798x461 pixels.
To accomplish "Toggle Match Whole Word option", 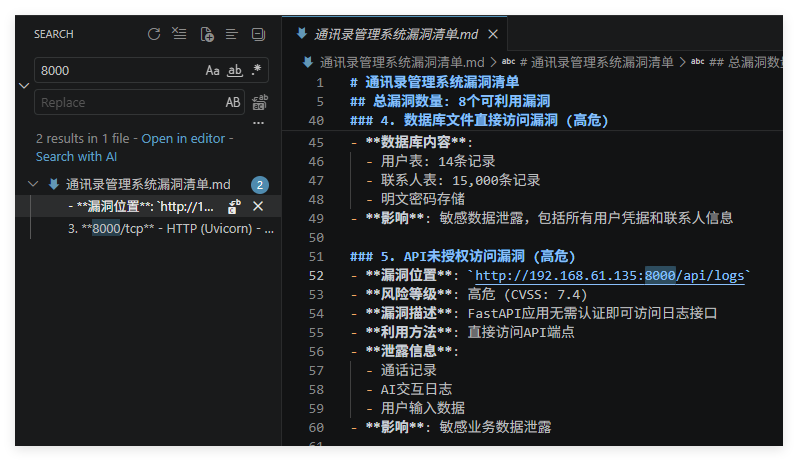I will 235,70.
